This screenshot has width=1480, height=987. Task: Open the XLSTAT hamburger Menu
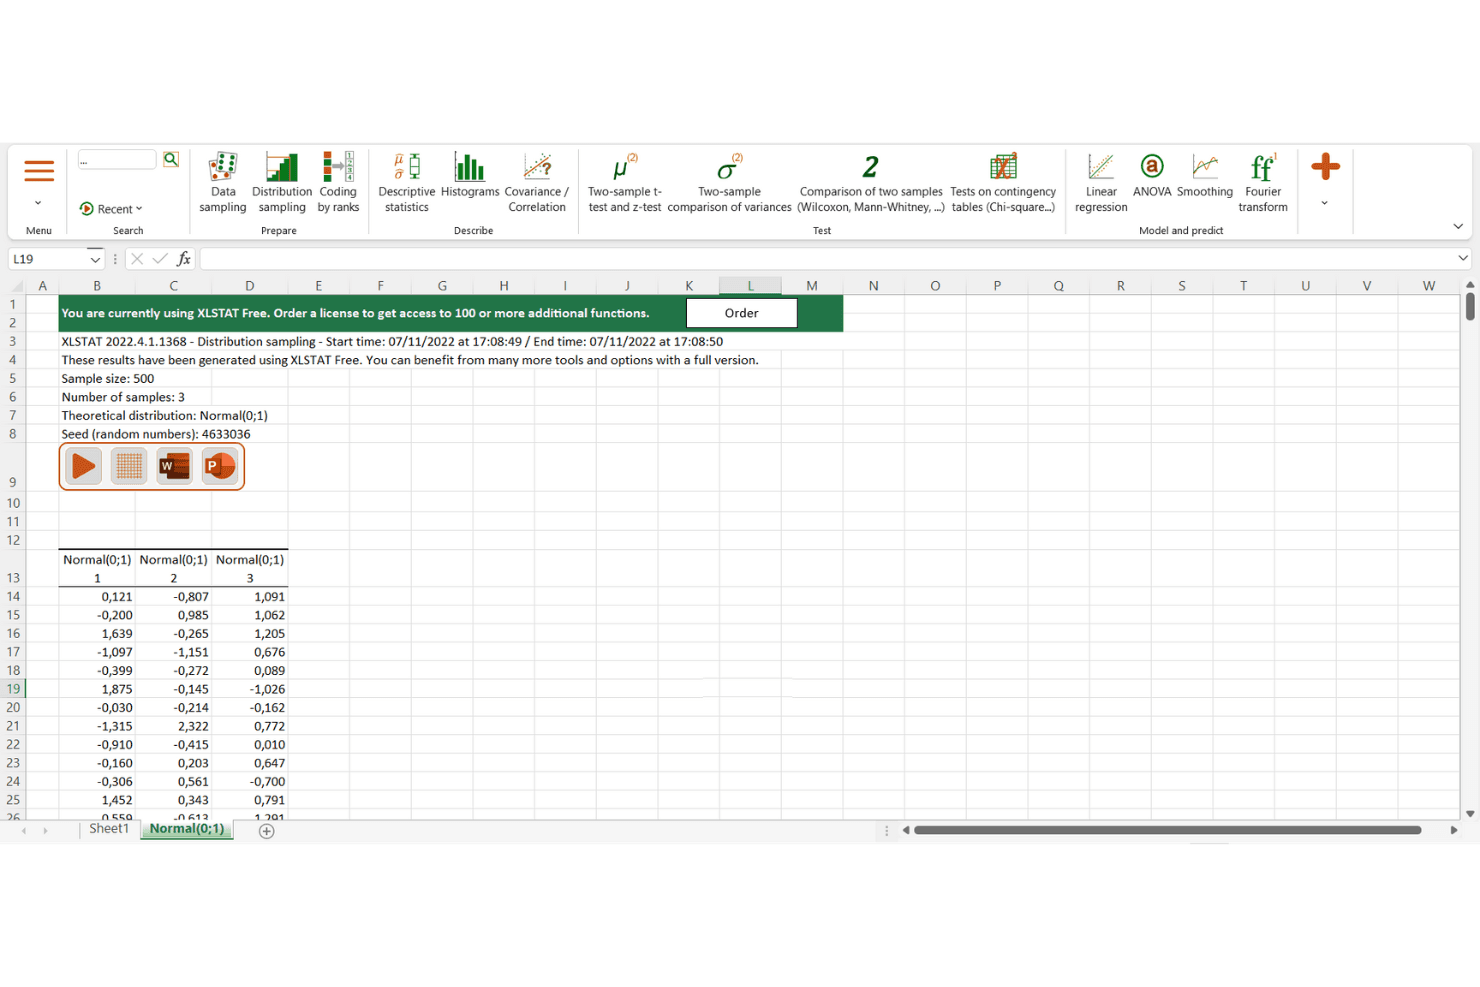point(39,172)
